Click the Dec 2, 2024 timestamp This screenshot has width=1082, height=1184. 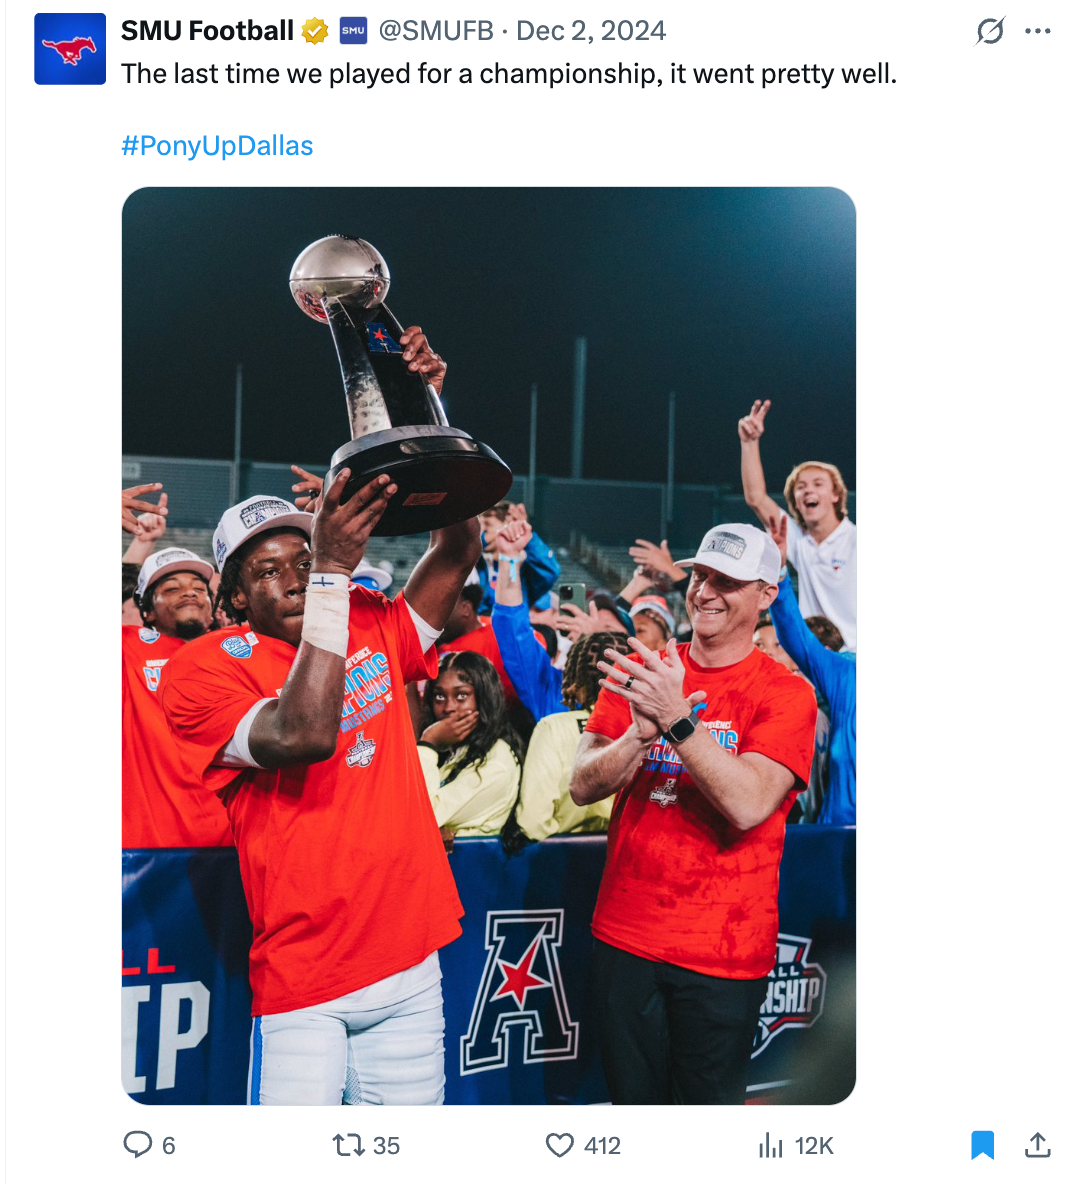coord(591,31)
